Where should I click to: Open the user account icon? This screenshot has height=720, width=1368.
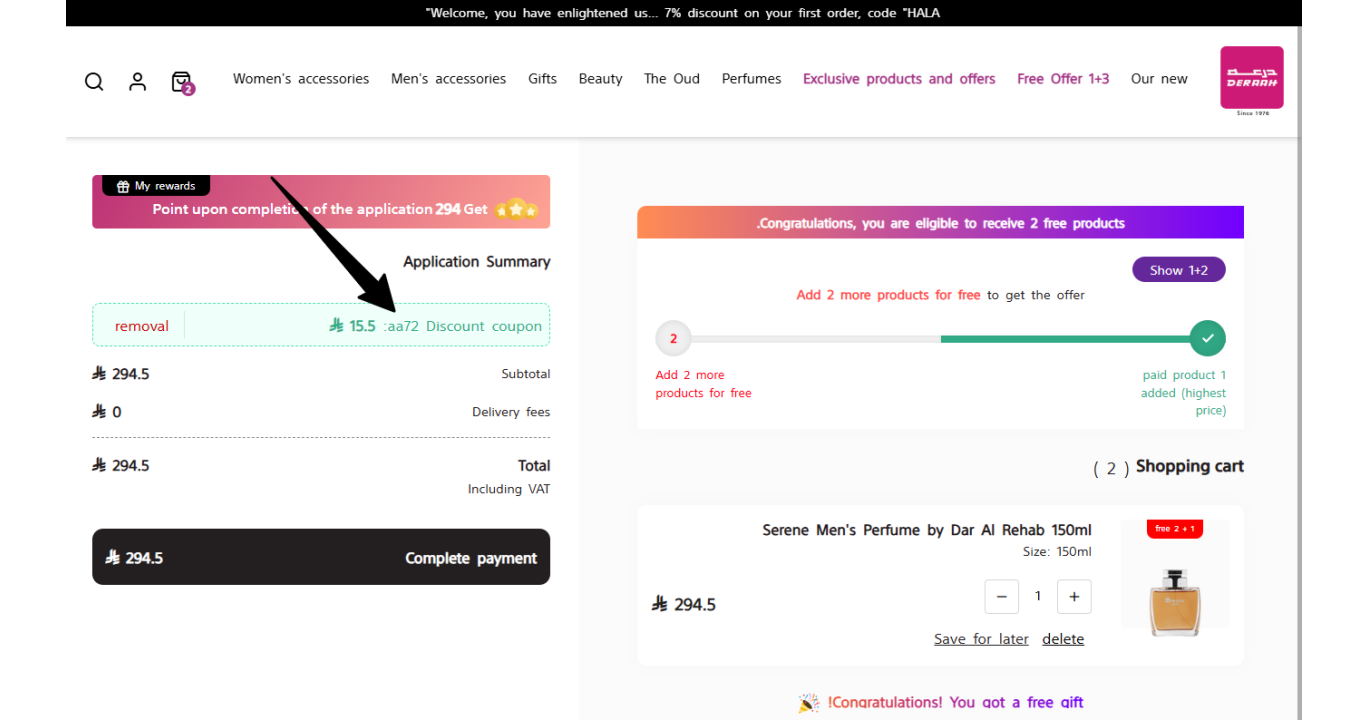click(138, 81)
